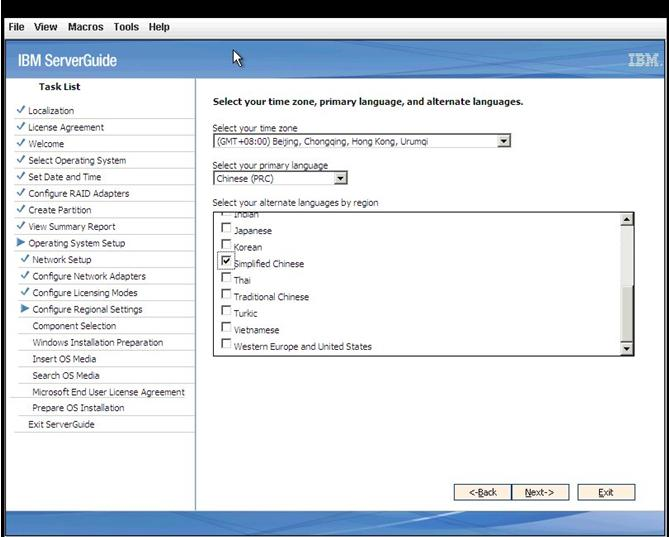This screenshot has height=537, width=669.
Task: Click the arrow icon beside Configure Regional Settings
Action: pyautogui.click(x=25, y=308)
